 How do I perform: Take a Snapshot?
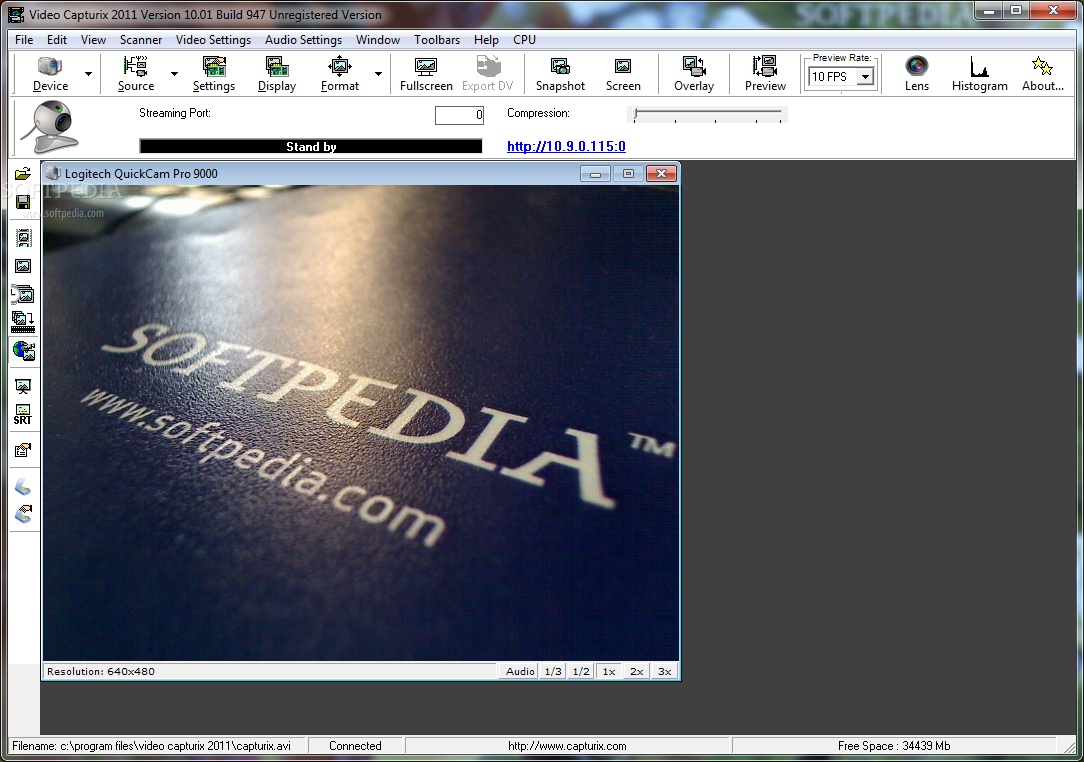[x=560, y=75]
